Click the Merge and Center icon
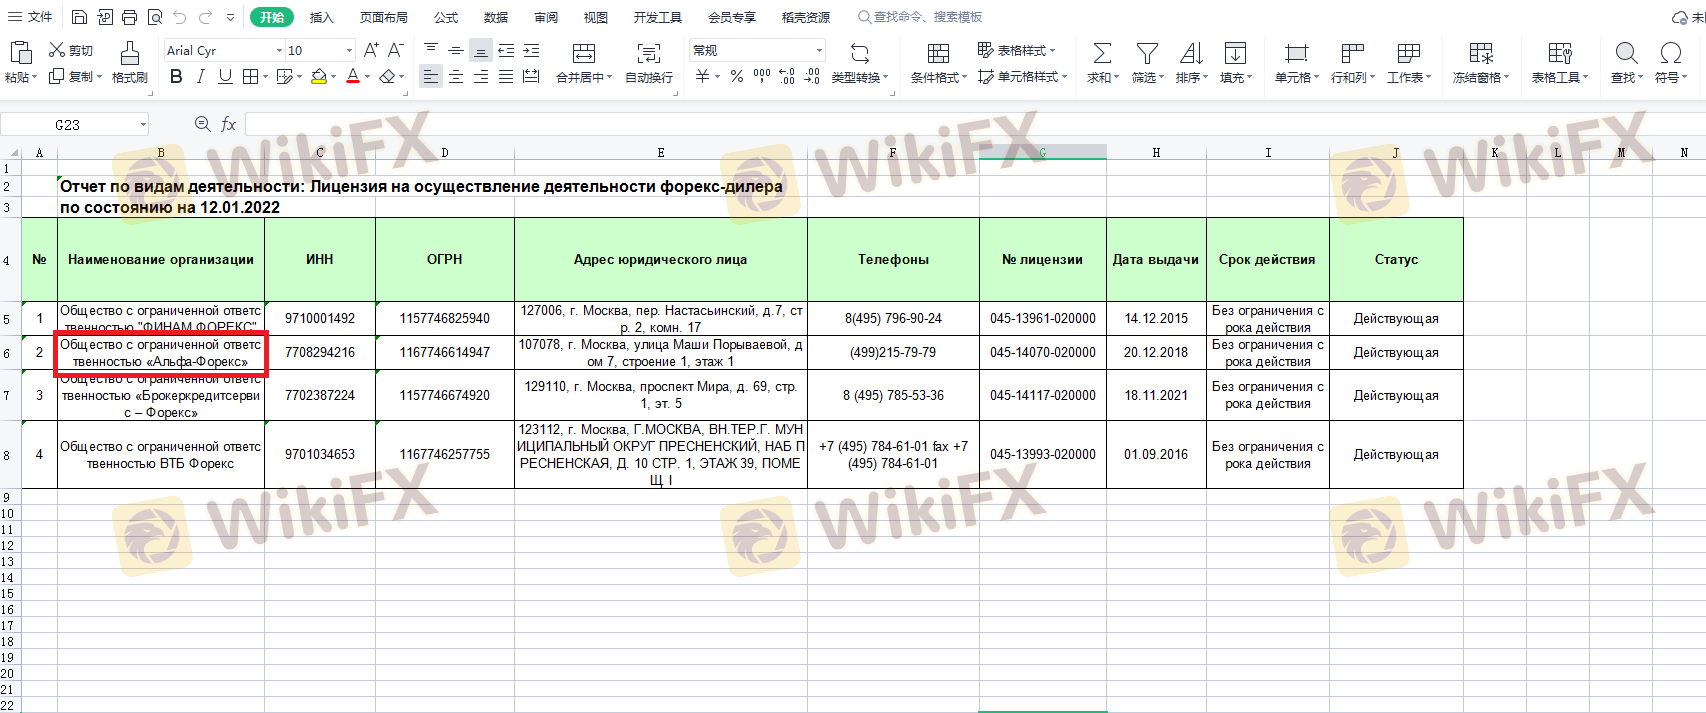Image resolution: width=1706 pixels, height=713 pixels. point(584,53)
